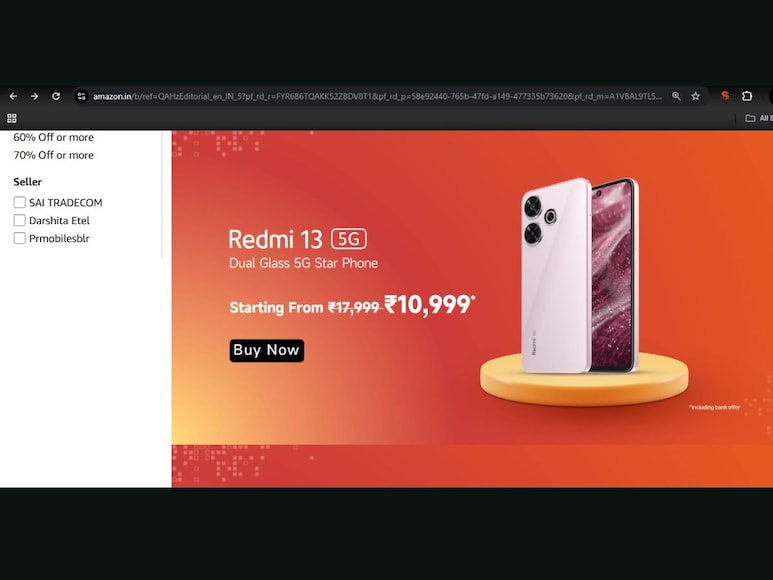Check the SAI TRADECOM seller checkbox
Viewport: 773px width, 580px height.
coord(20,203)
